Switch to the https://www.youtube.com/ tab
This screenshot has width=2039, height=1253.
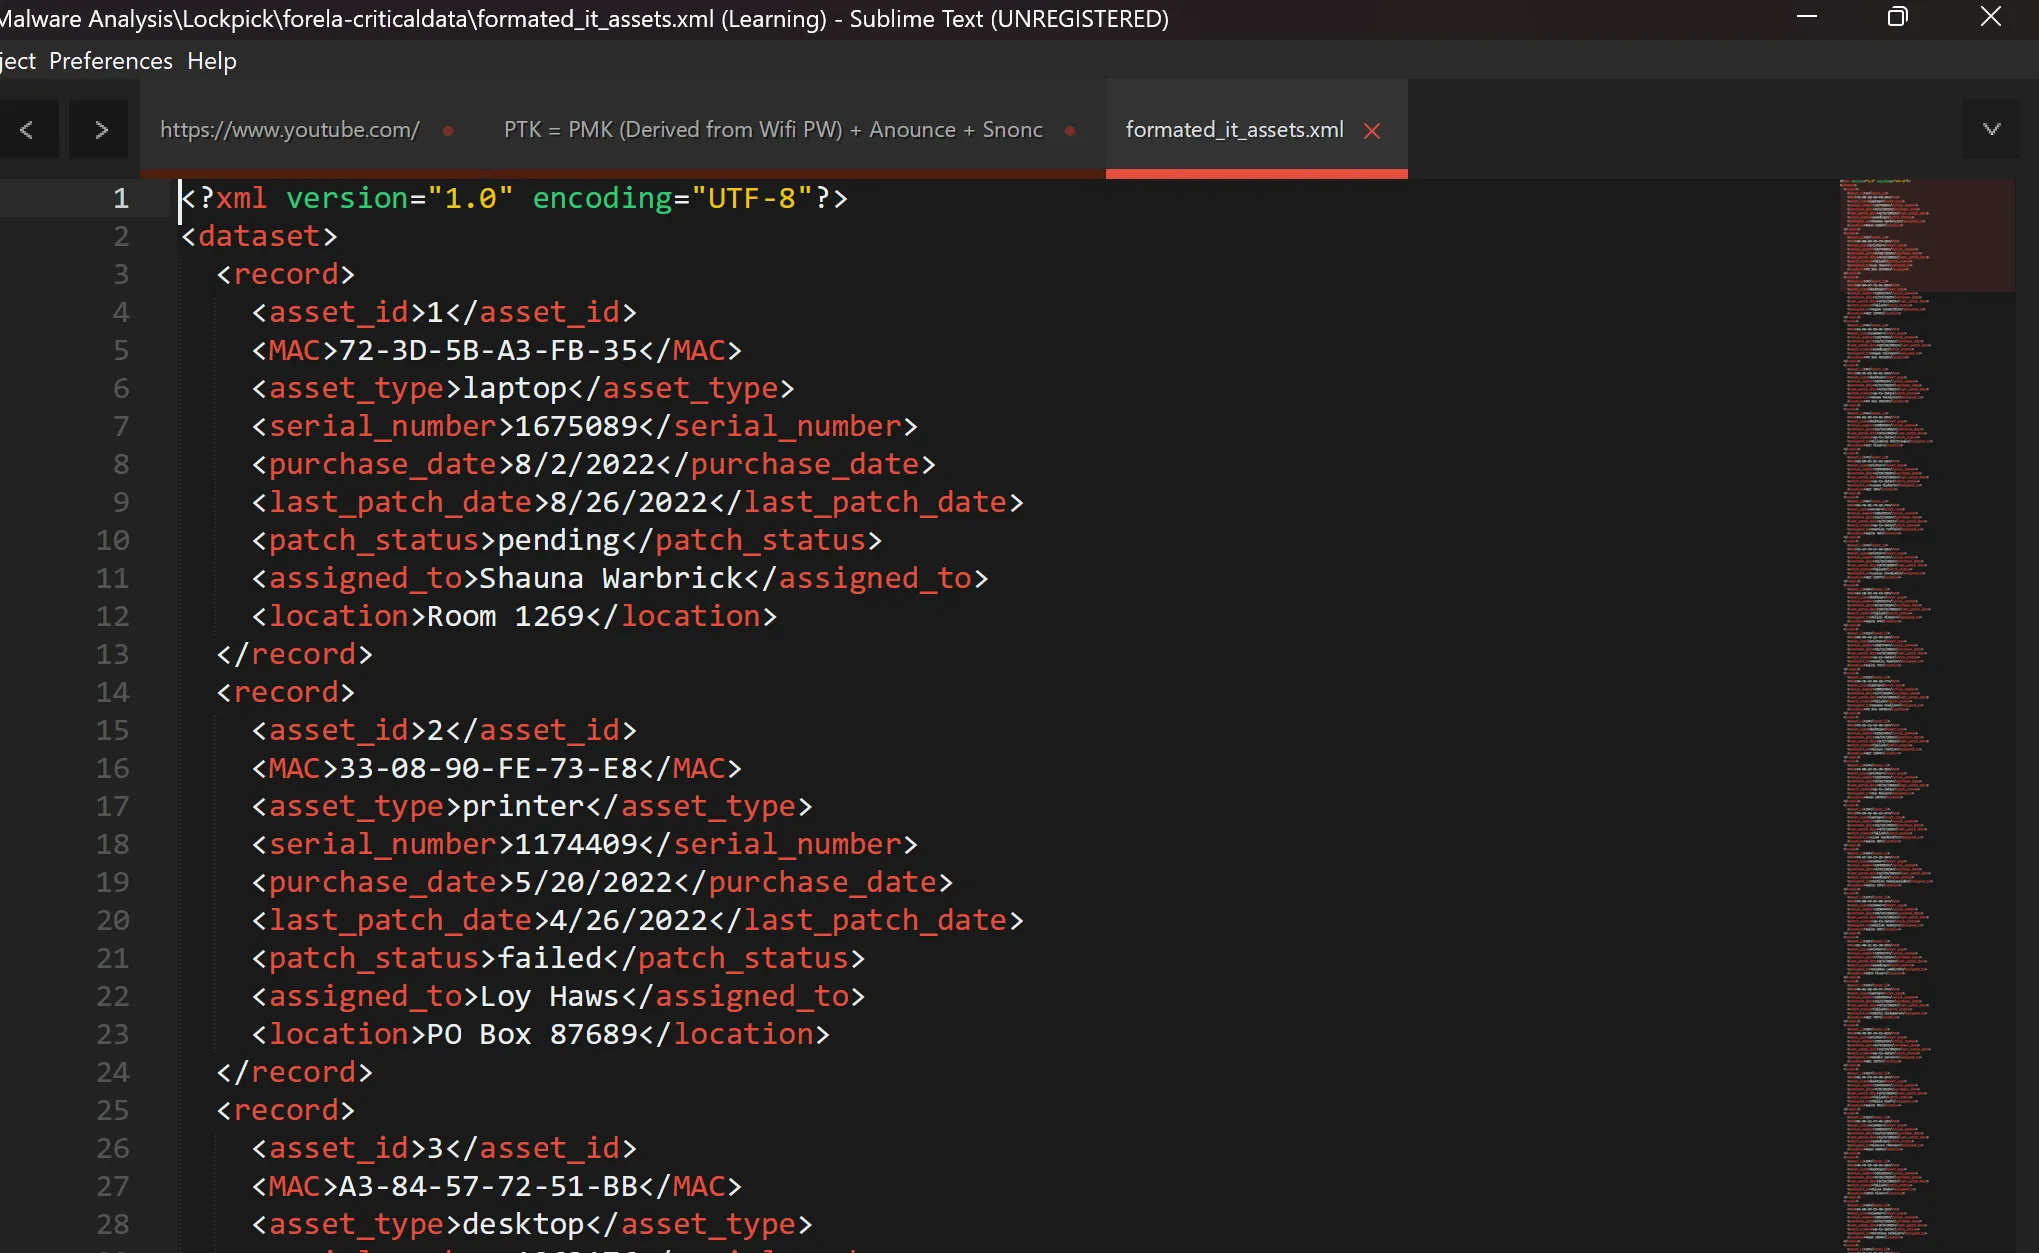tap(290, 130)
